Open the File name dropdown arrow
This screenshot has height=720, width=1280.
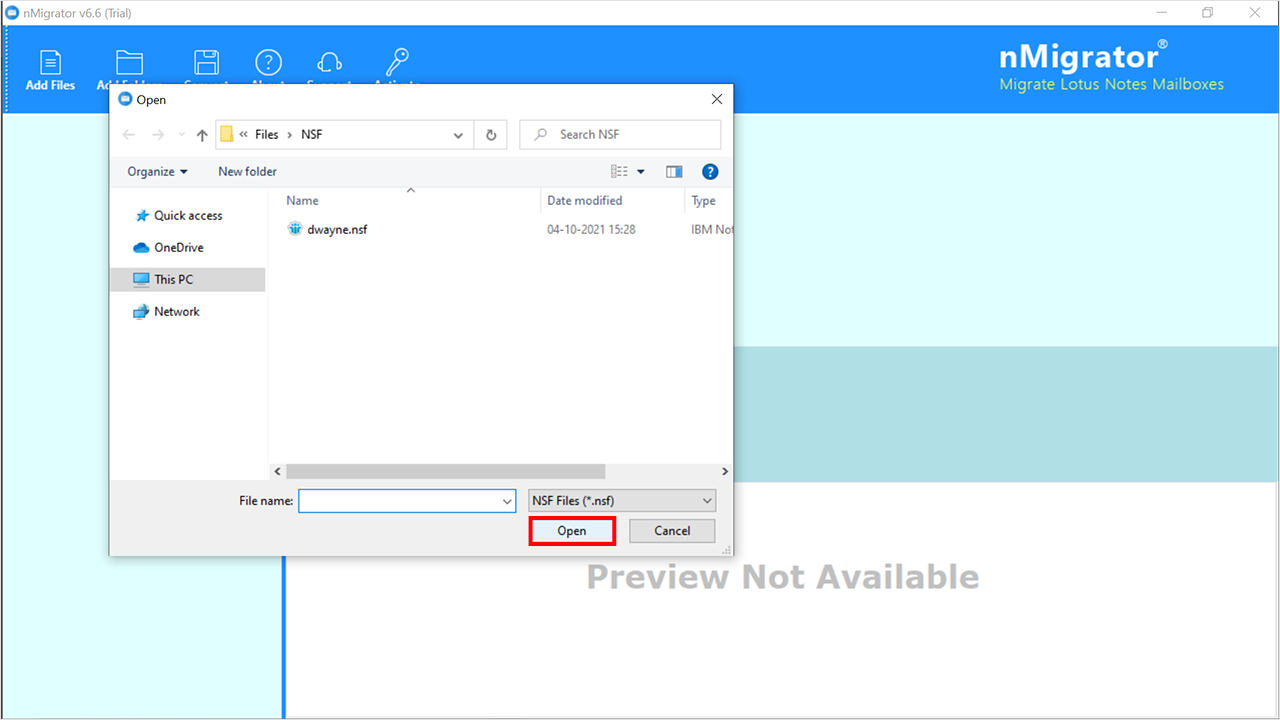pyautogui.click(x=507, y=500)
